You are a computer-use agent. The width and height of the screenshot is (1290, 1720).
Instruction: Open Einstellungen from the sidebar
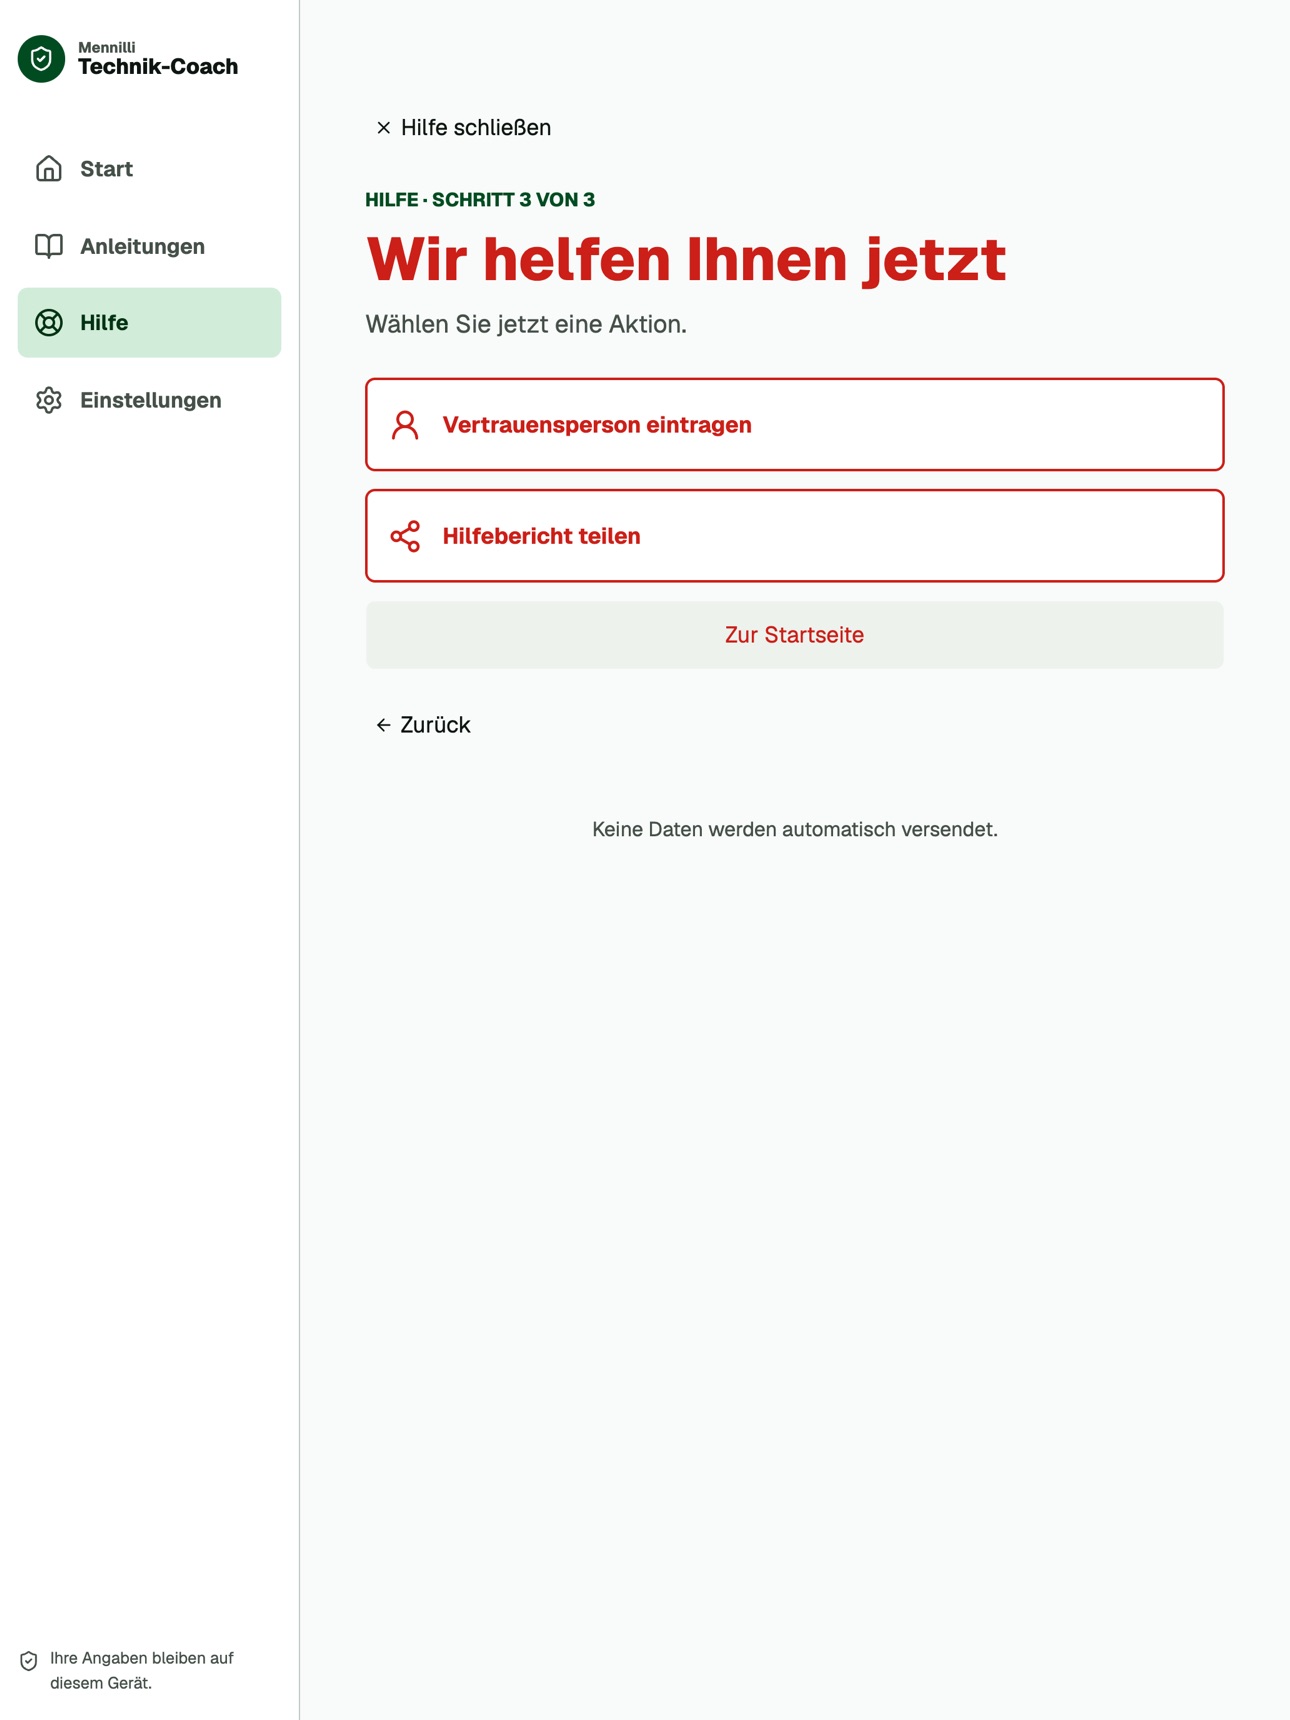149,400
